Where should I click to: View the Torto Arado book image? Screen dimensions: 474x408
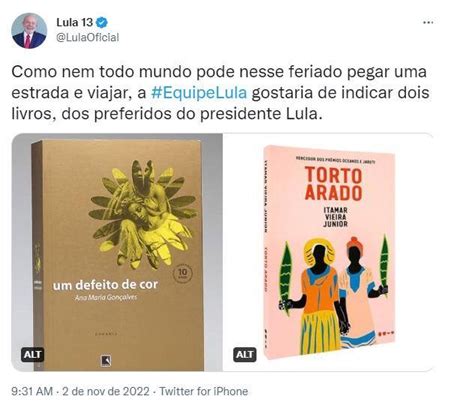pyautogui.click(x=328, y=252)
